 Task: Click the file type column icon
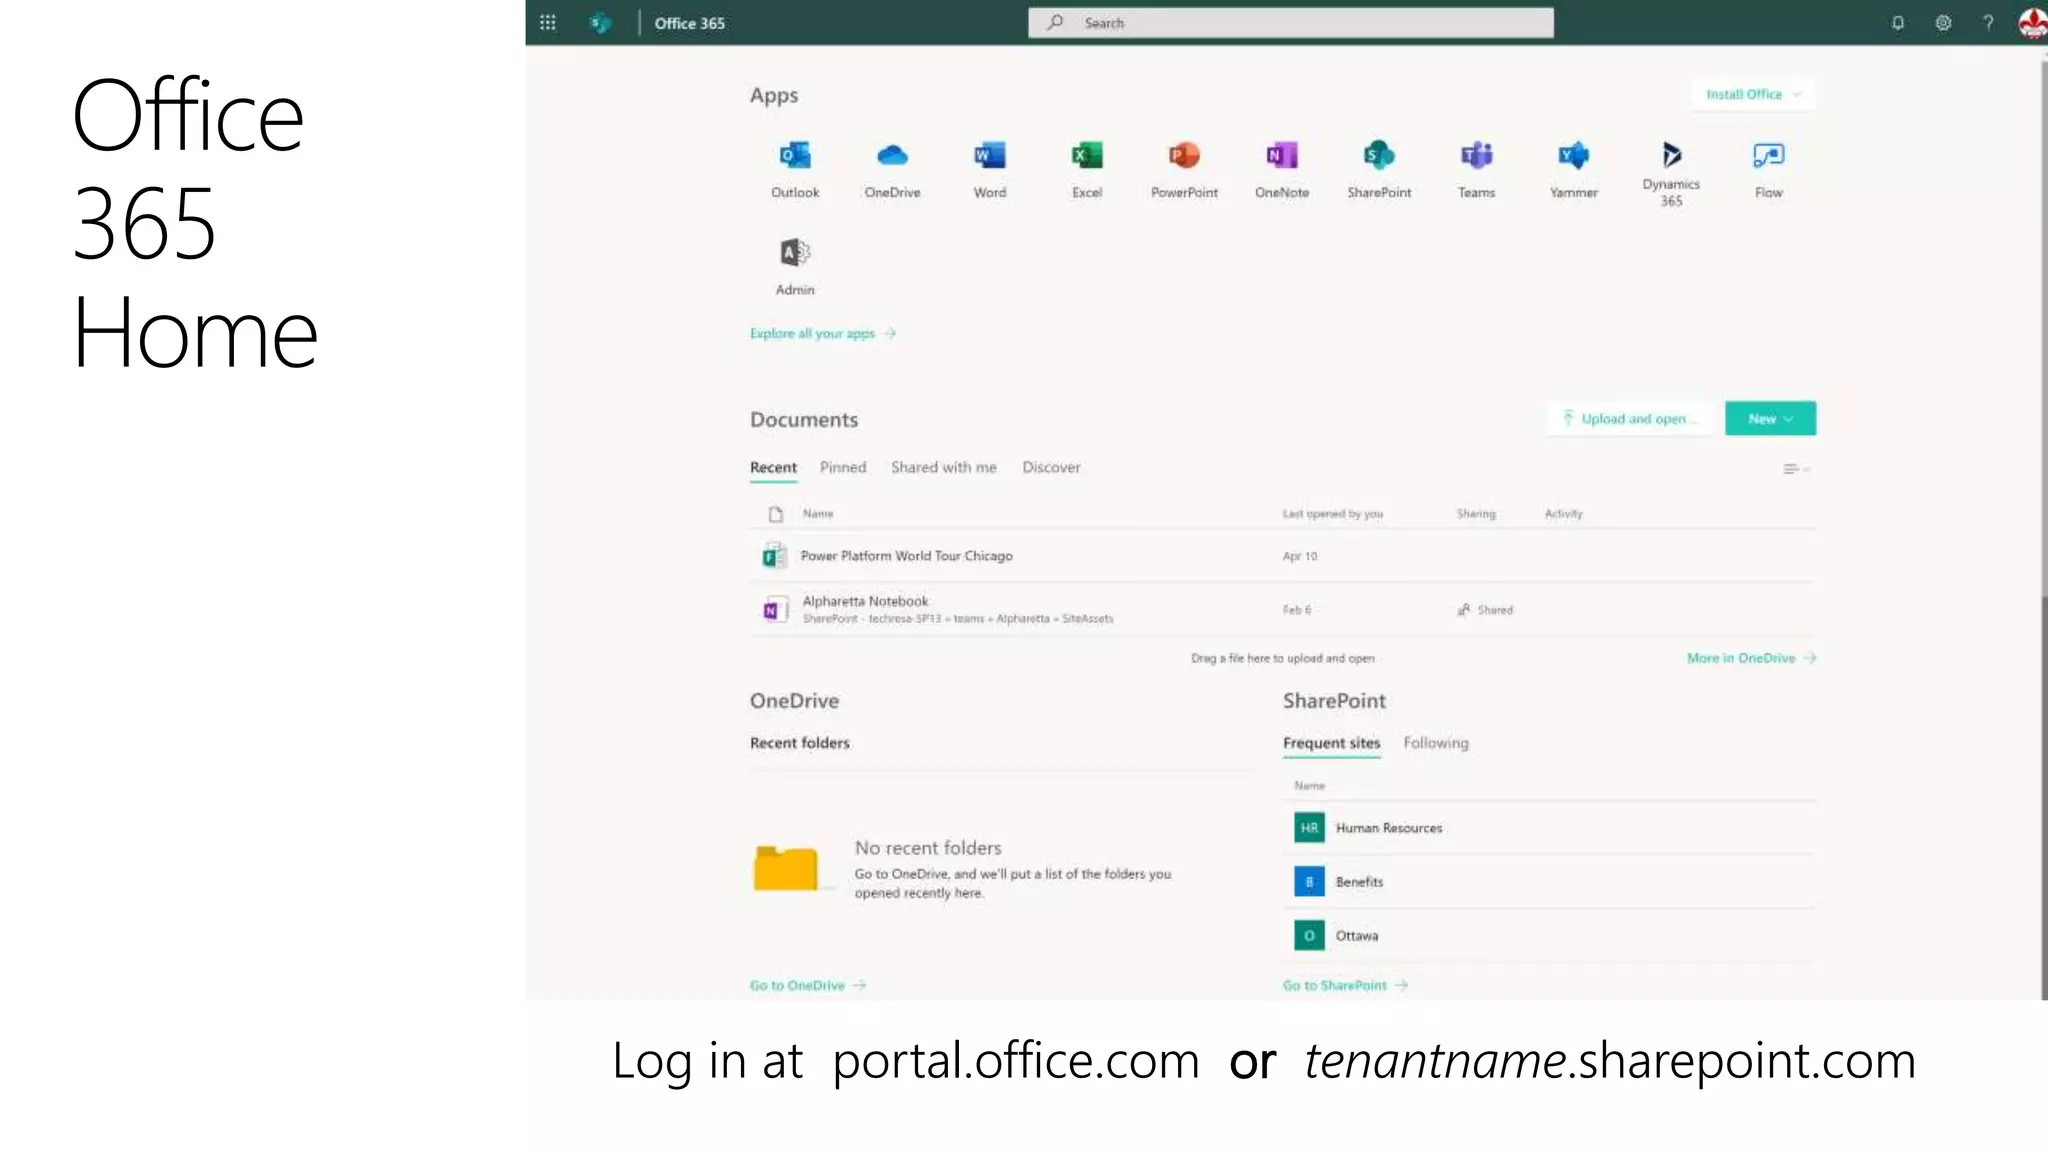point(775,514)
